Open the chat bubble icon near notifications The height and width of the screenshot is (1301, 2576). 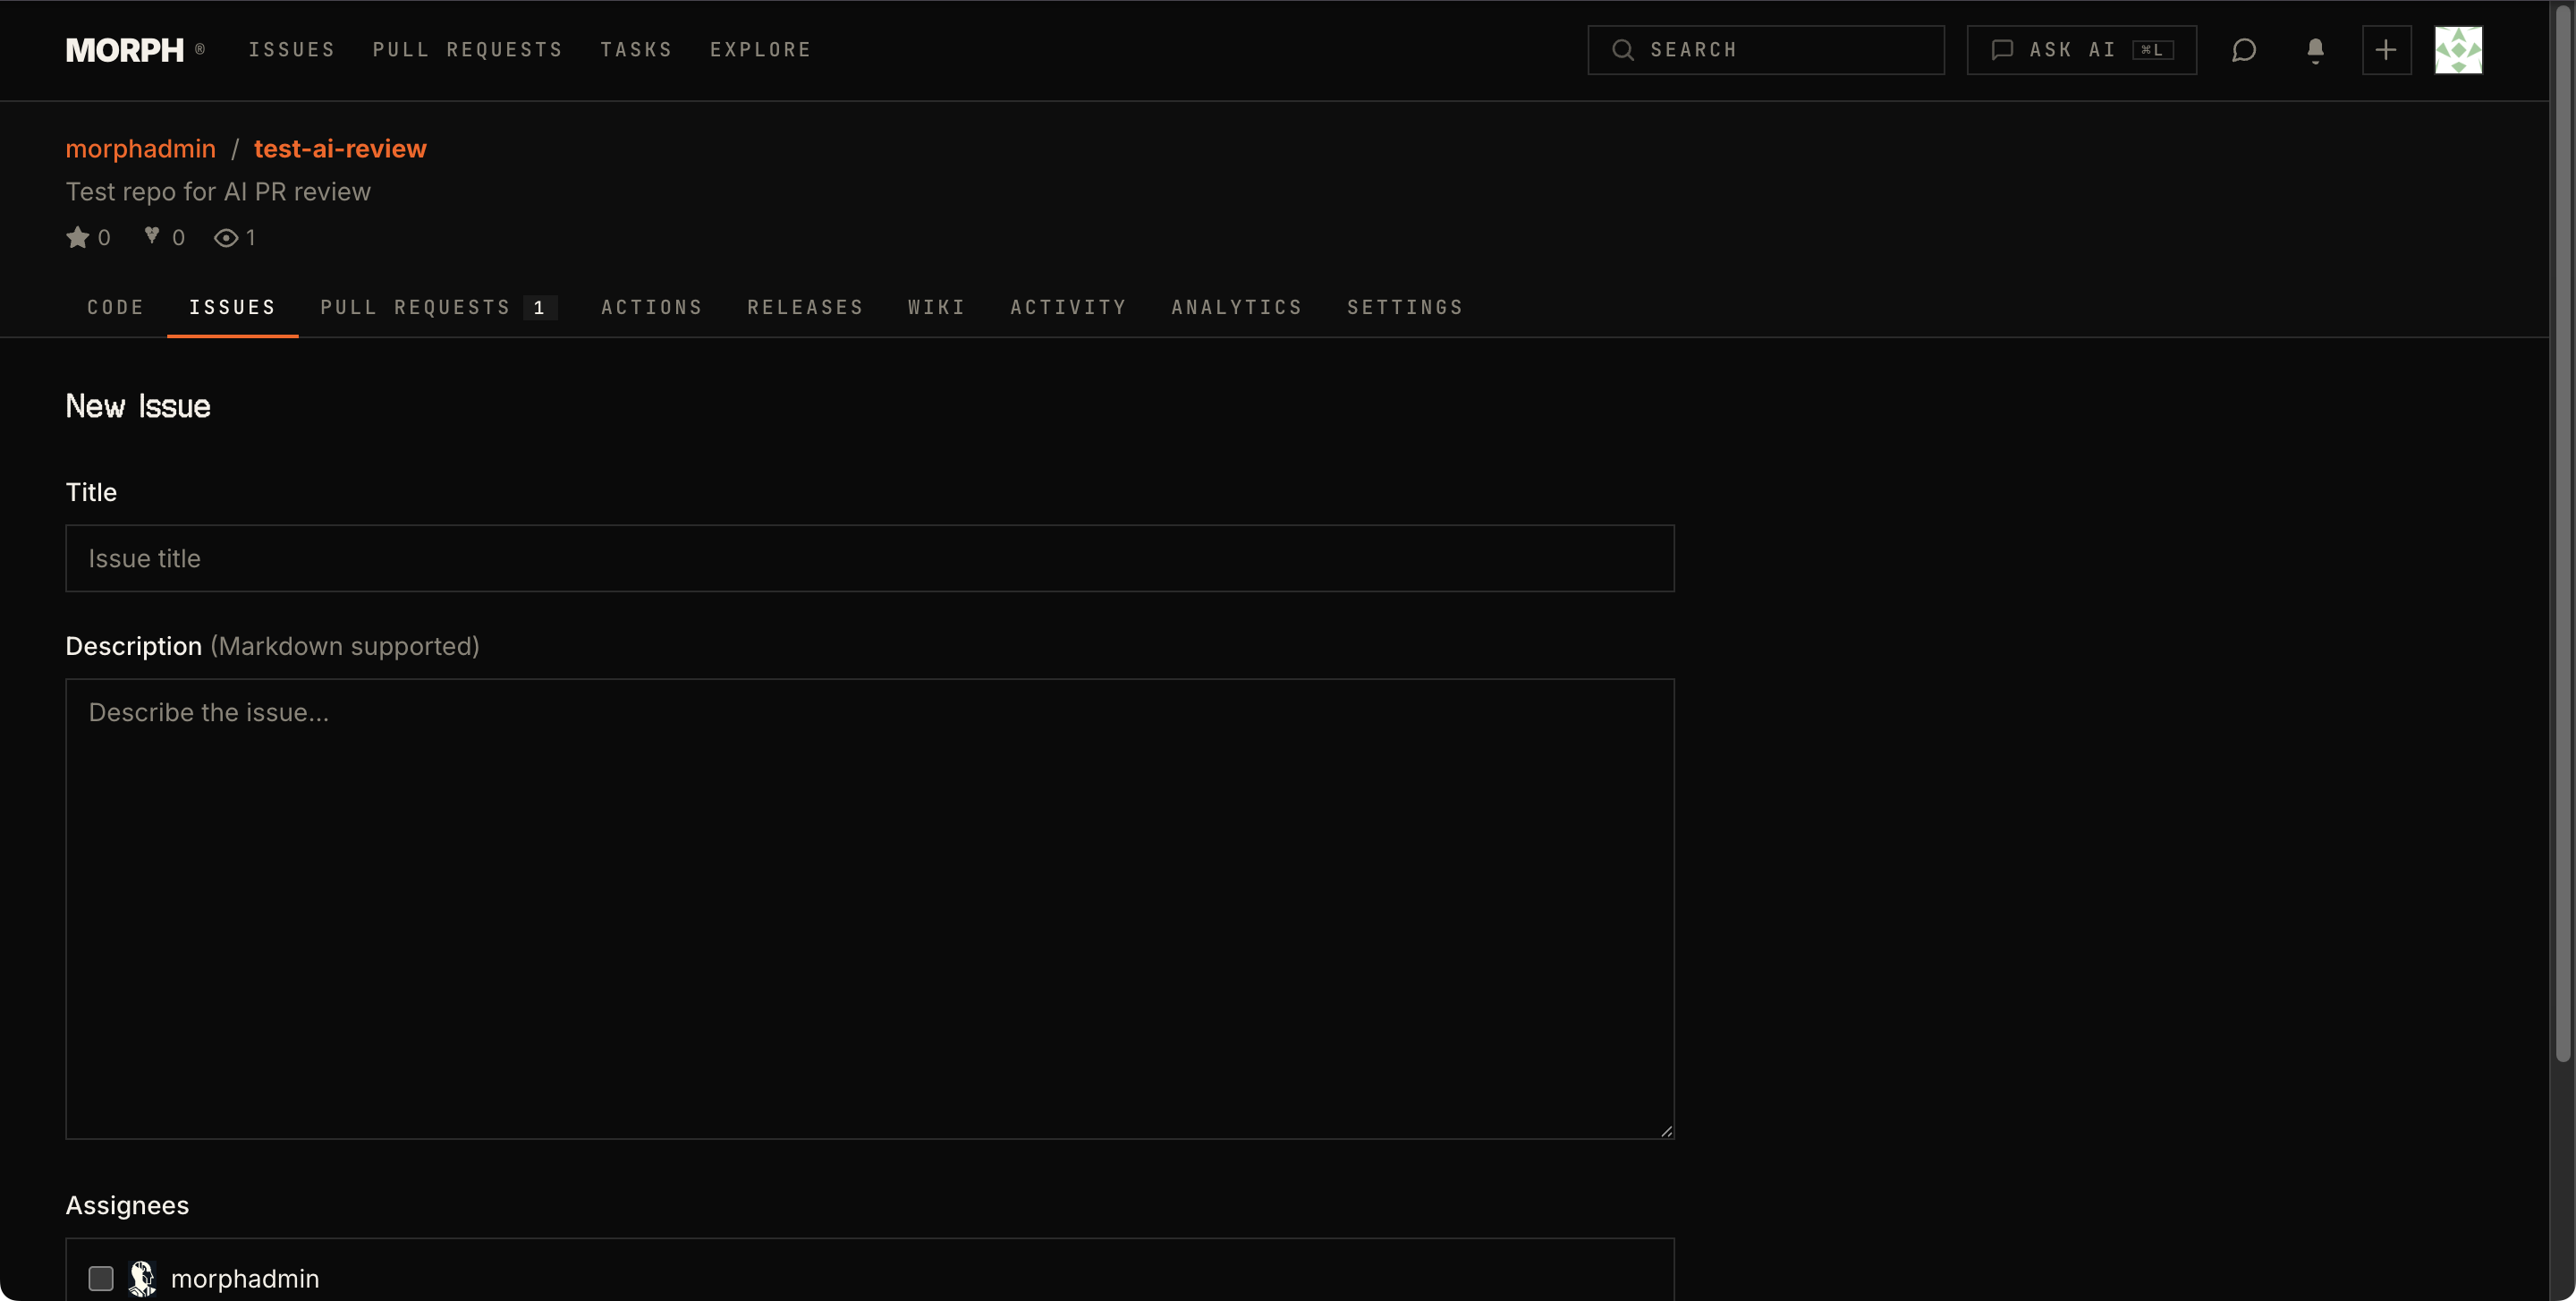click(2244, 50)
